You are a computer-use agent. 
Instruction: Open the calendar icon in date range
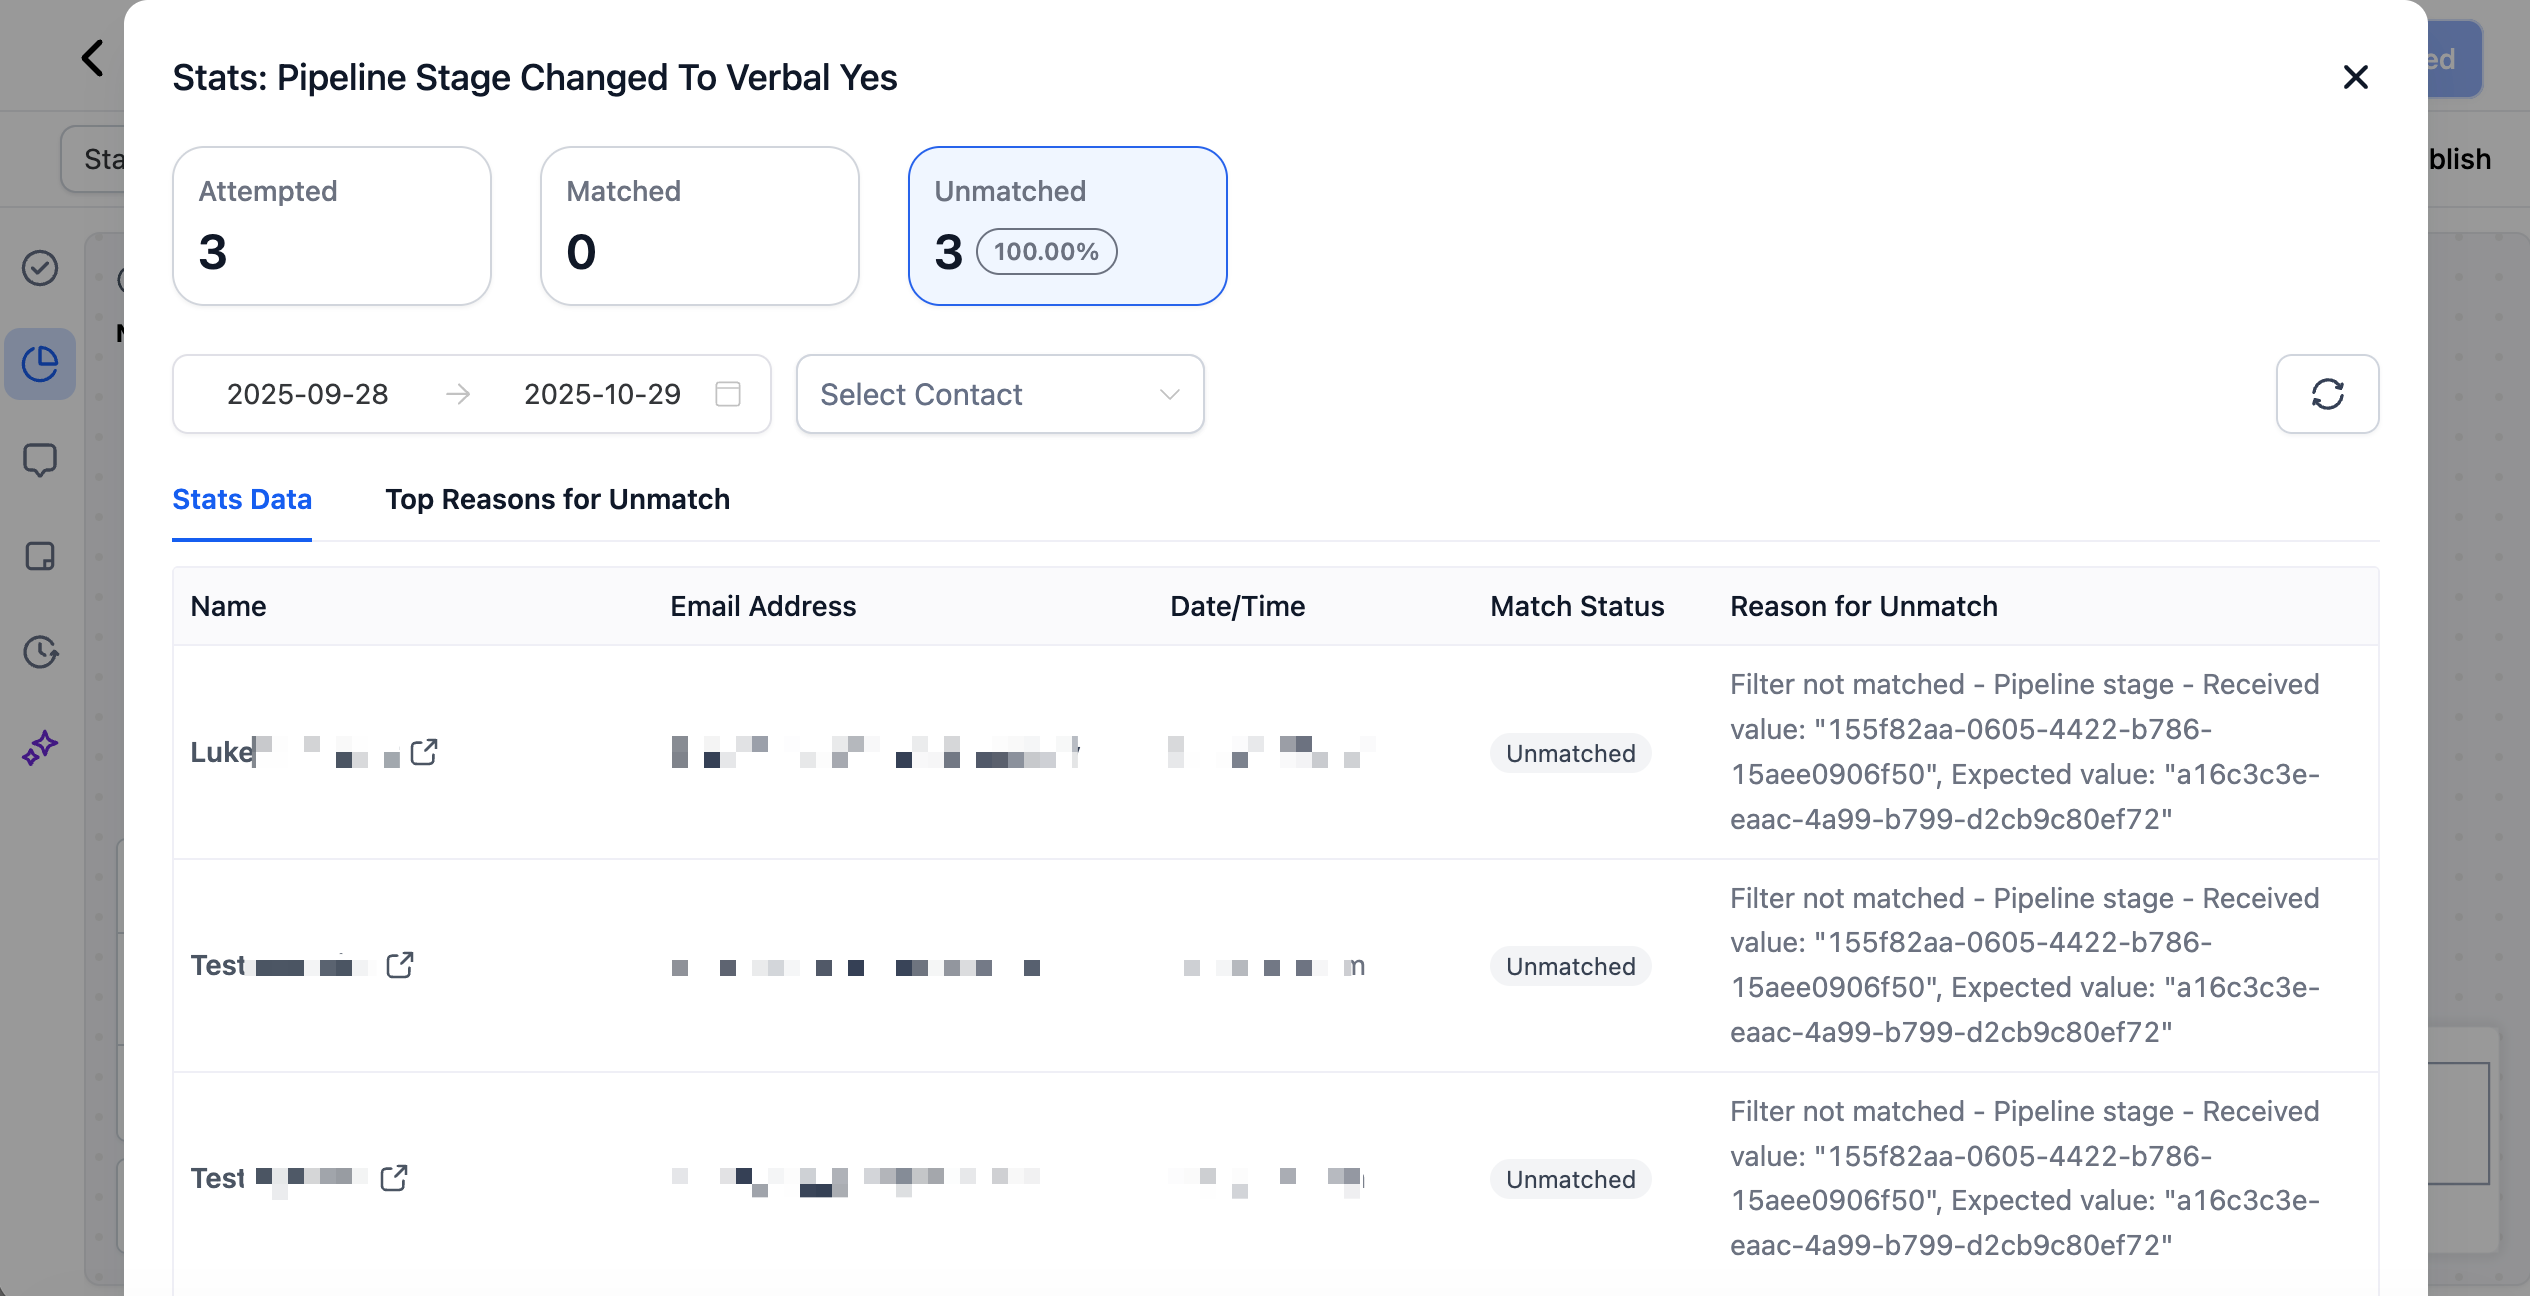pos(728,394)
